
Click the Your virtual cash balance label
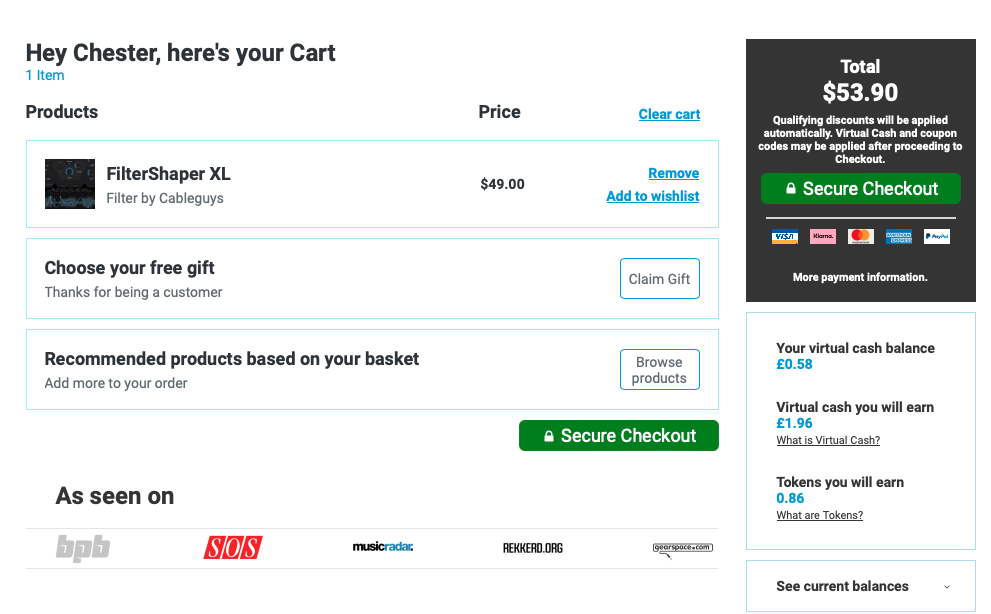pyautogui.click(x=855, y=348)
